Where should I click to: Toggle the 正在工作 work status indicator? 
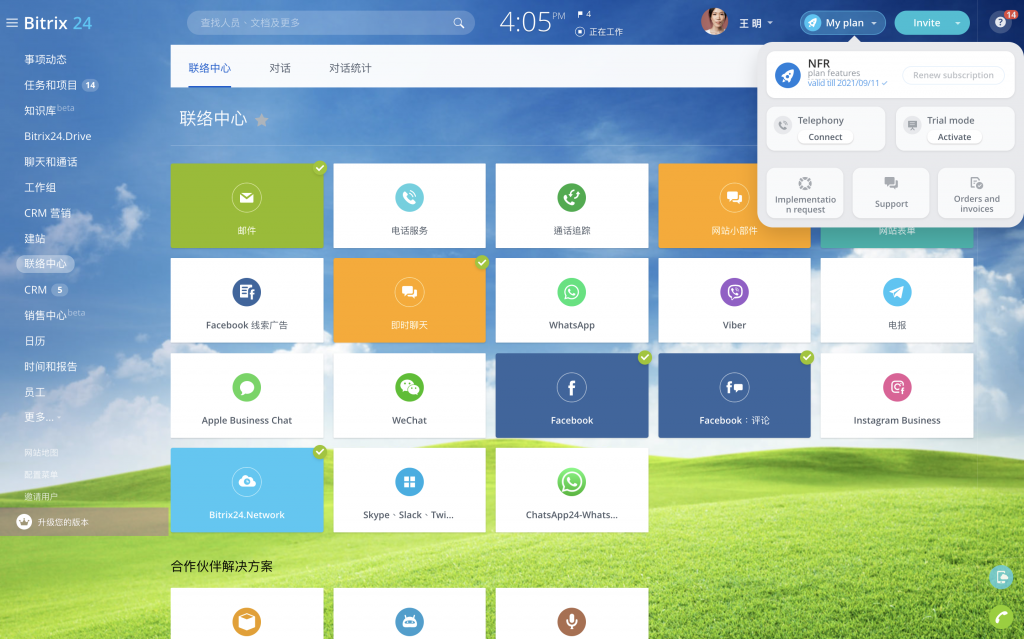click(599, 31)
